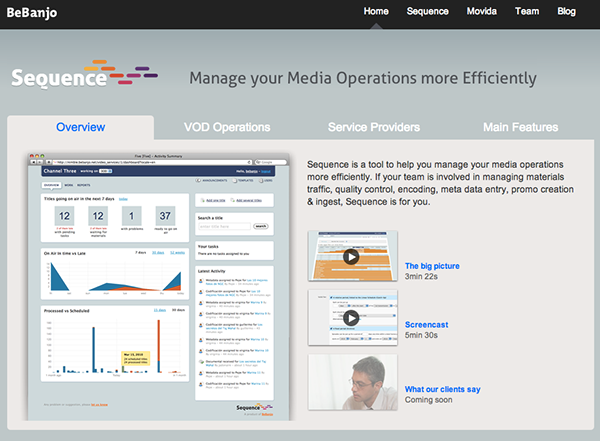Screen dimensions: 600x441
Task: Click the Sequence product logo
Action: [85, 74]
